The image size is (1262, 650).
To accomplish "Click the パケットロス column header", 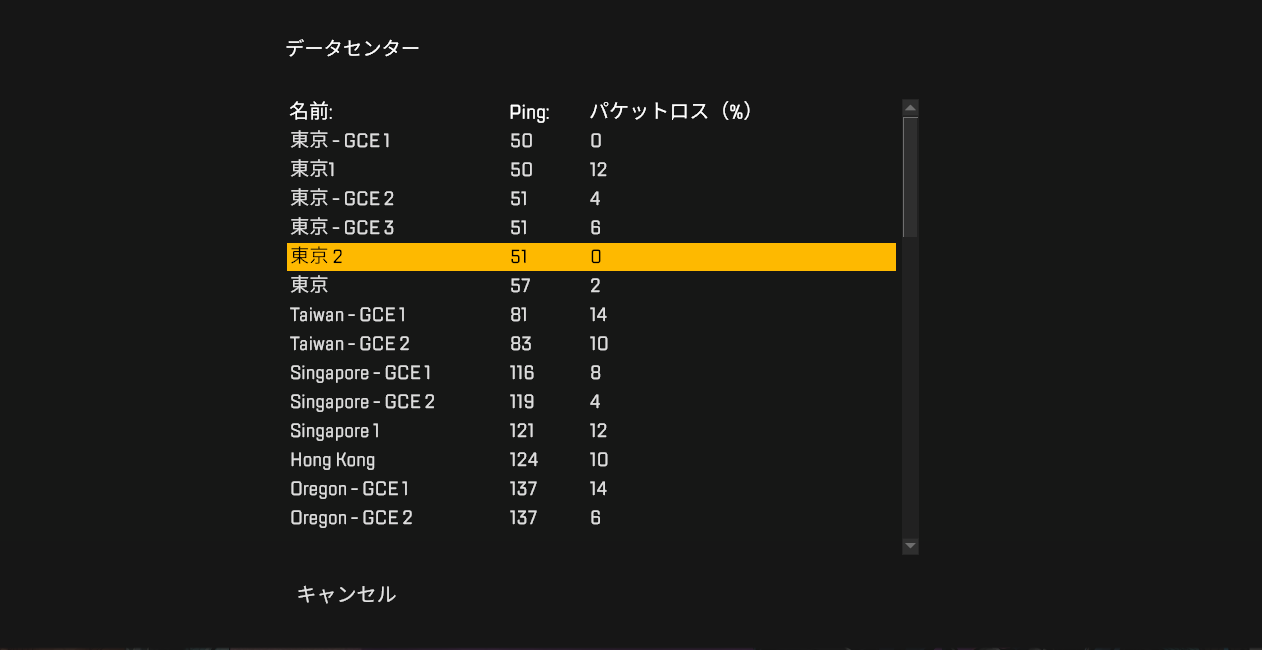I will (x=670, y=111).
